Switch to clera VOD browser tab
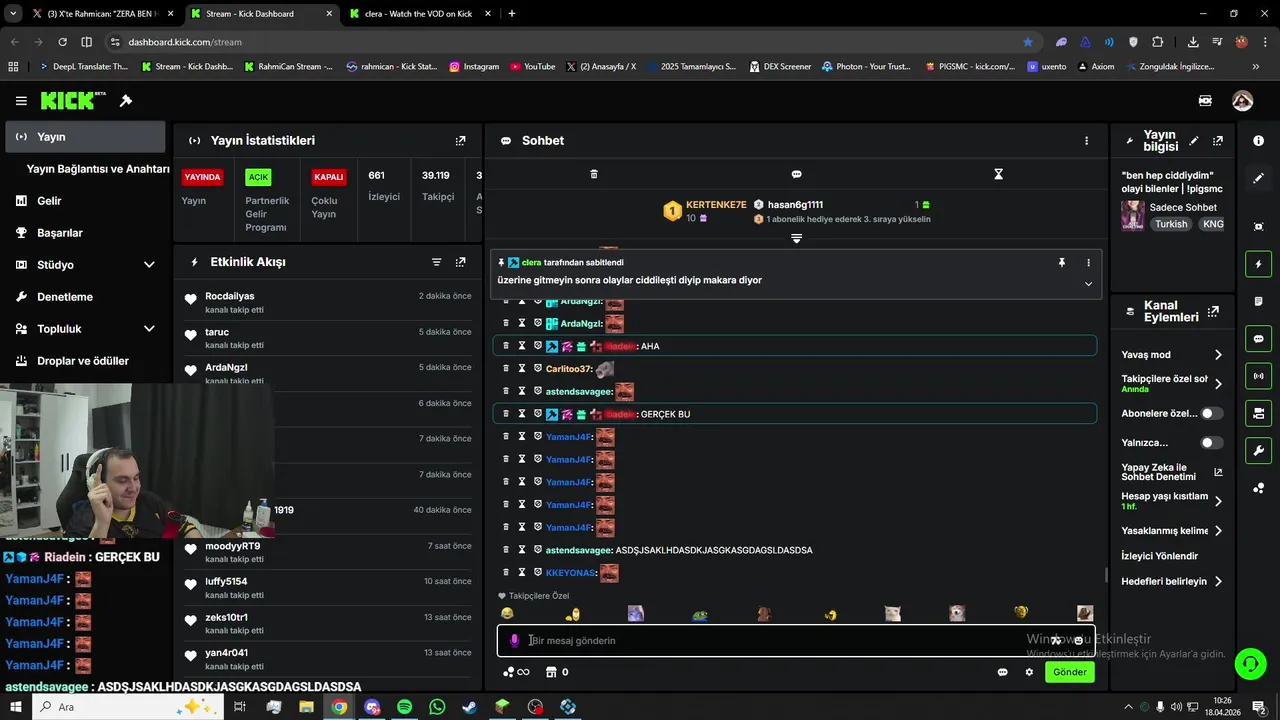 coord(418,14)
